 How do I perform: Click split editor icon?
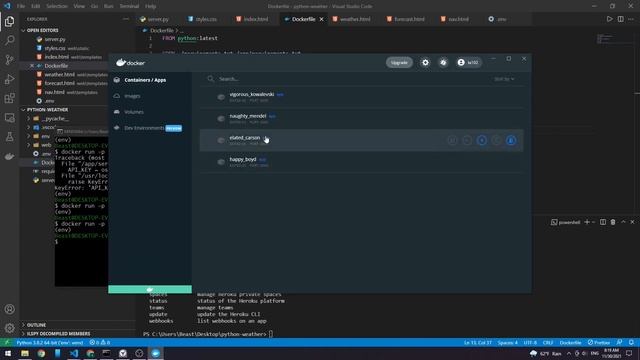pyautogui.click(x=620, y=19)
